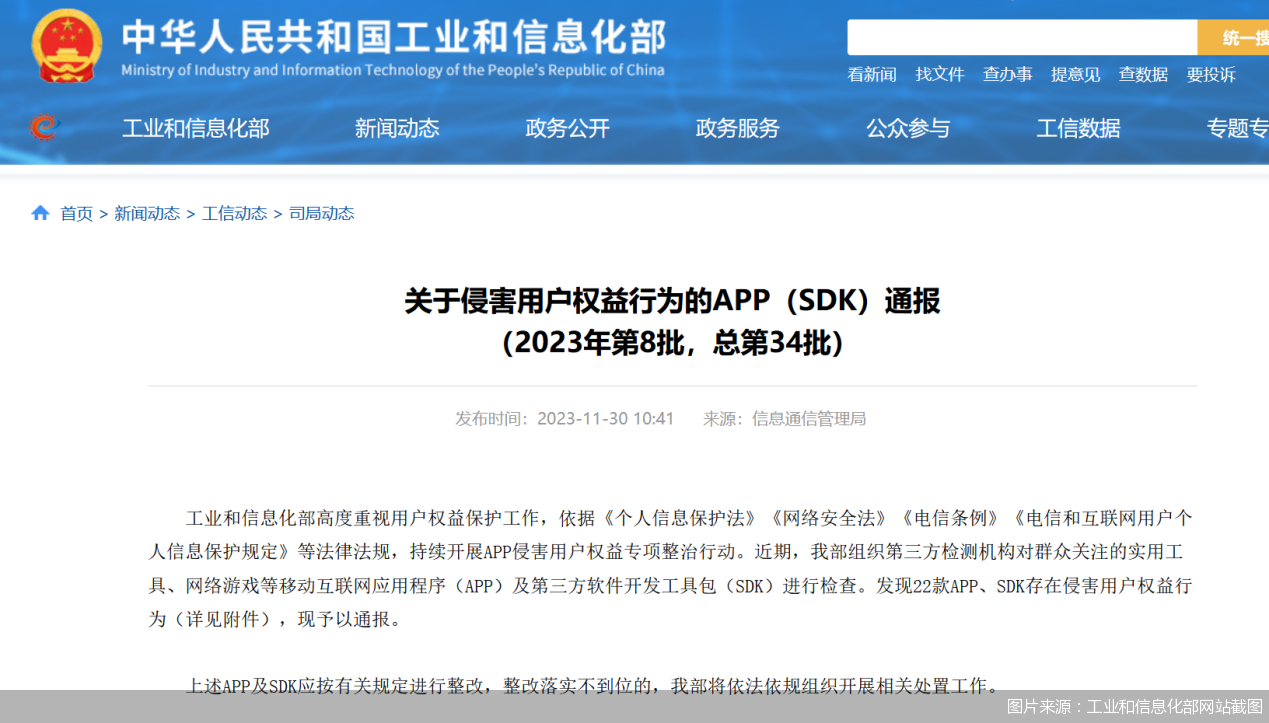Screen dimensions: 1269x723
Task: Open the 公众参与 menu
Action: coord(908,128)
